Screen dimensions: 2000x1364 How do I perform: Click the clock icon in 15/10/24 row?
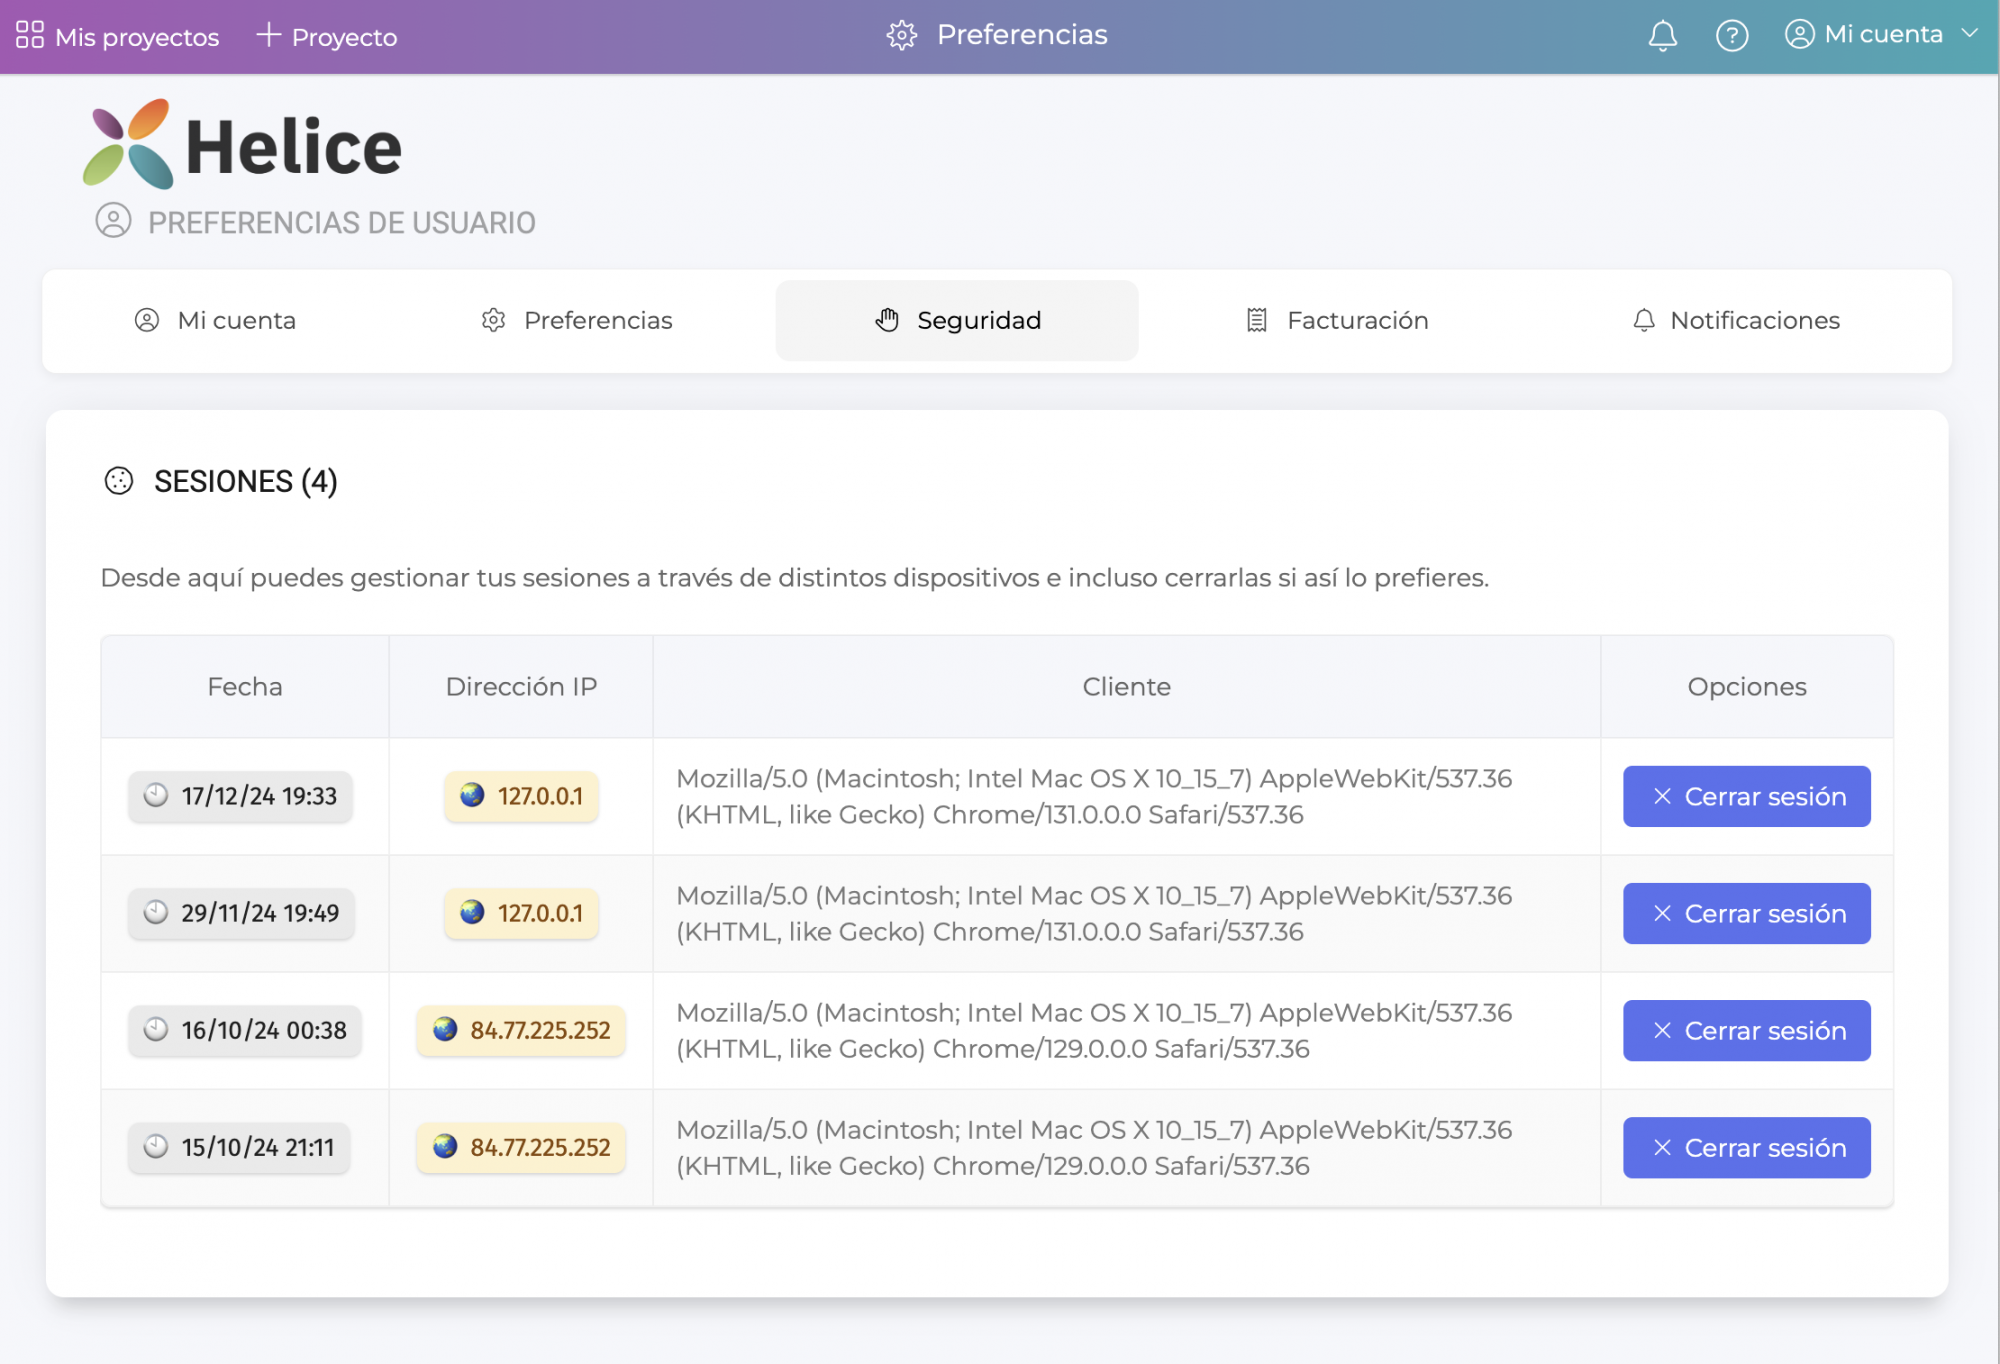(x=156, y=1146)
